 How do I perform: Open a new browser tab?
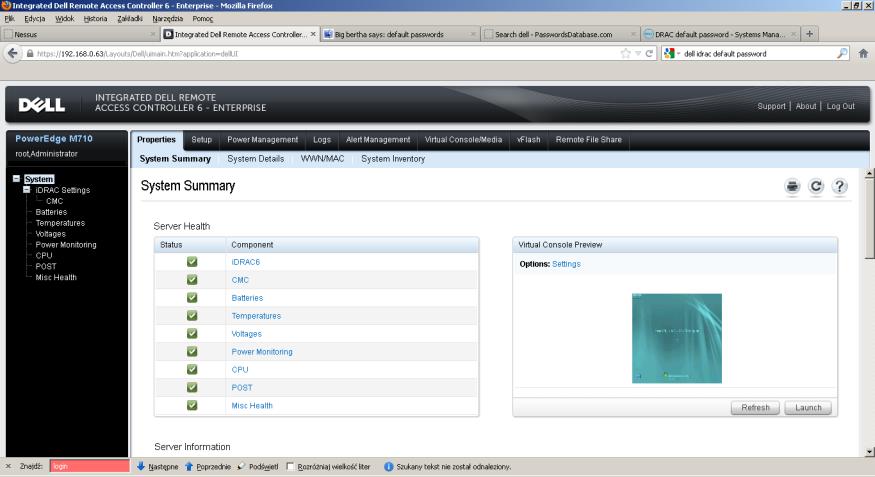pos(809,34)
